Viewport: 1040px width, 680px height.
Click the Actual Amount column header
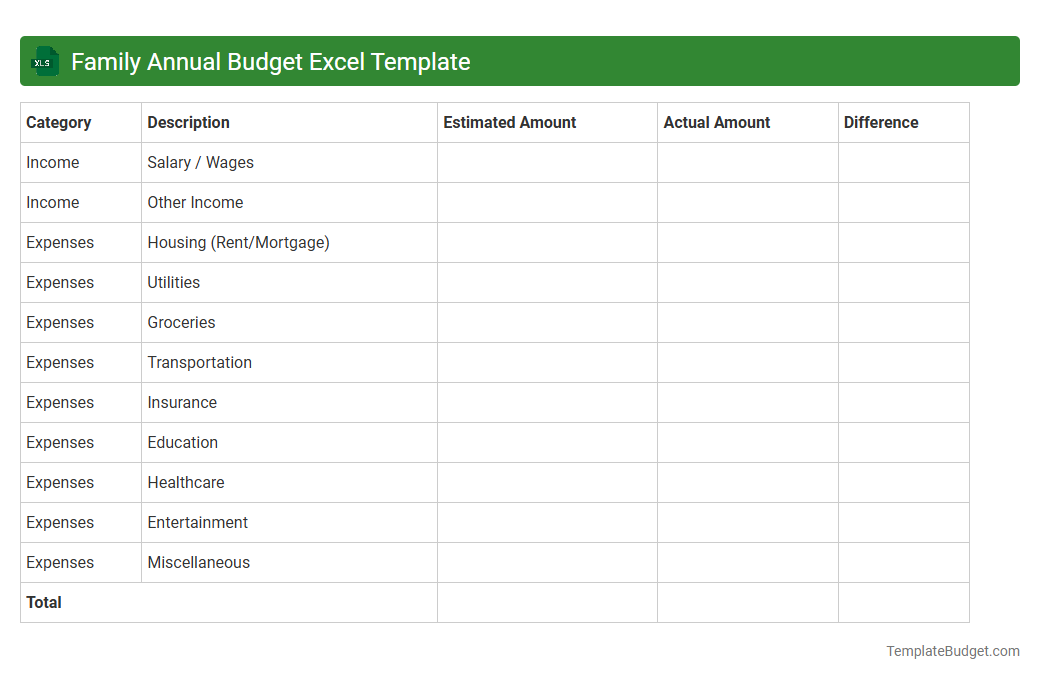click(x=717, y=122)
